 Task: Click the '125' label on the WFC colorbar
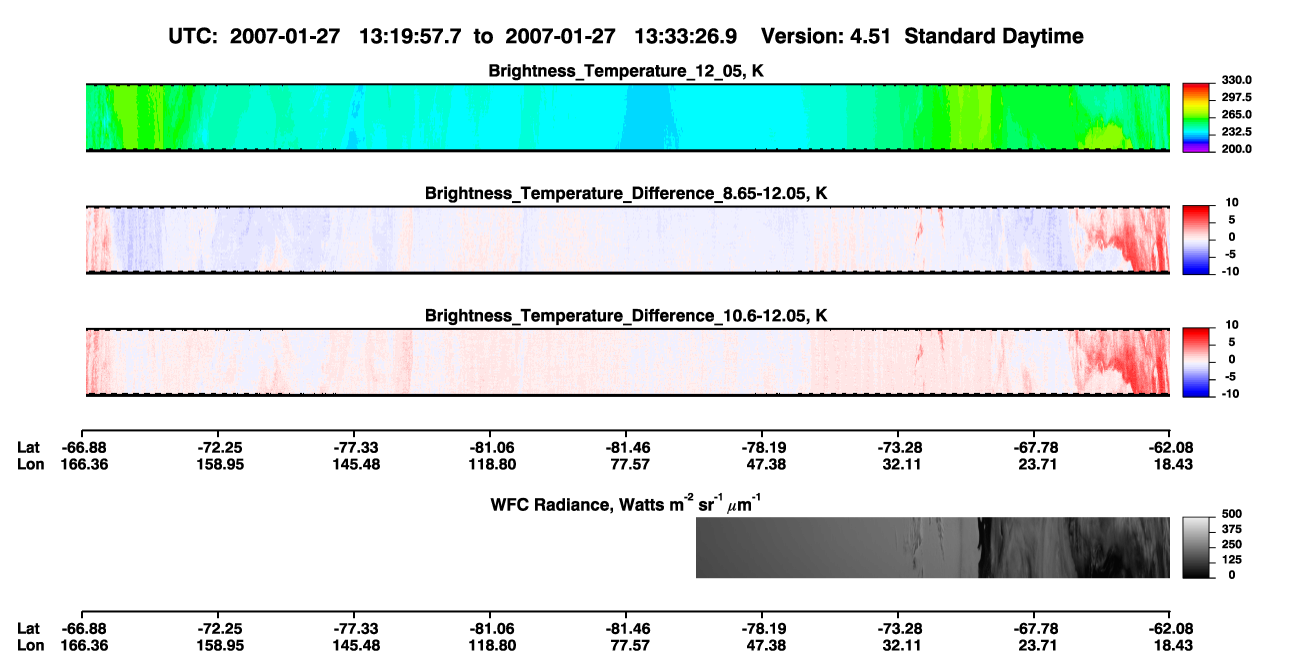1232,559
